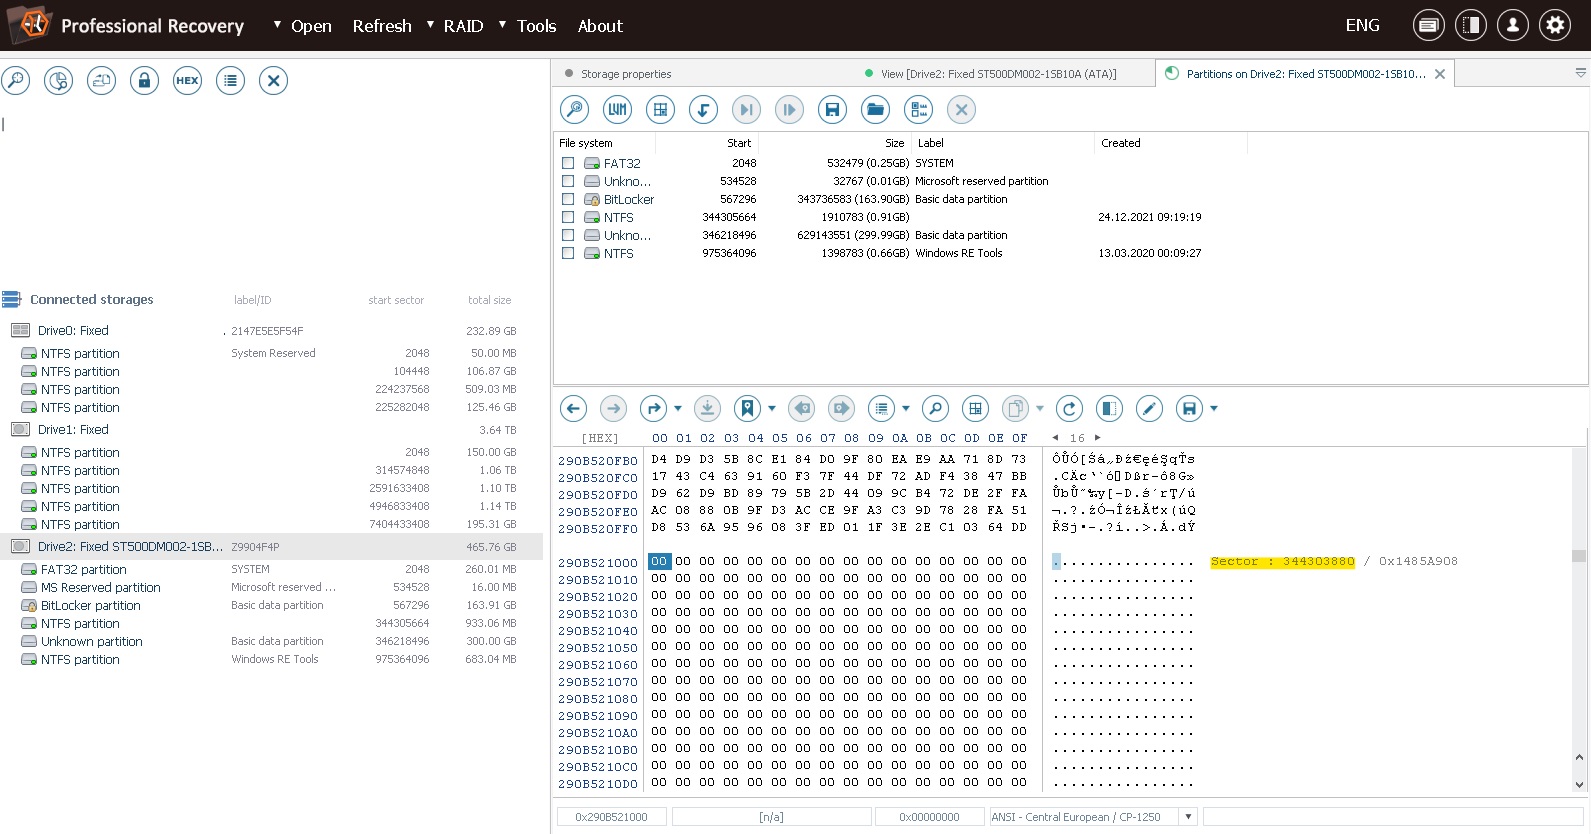This screenshot has width=1591, height=834.
Task: Click the partition list layout icon
Action: pos(918,110)
